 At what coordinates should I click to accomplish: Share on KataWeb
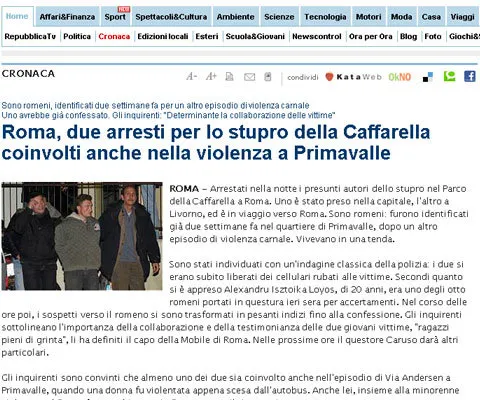coord(353,77)
